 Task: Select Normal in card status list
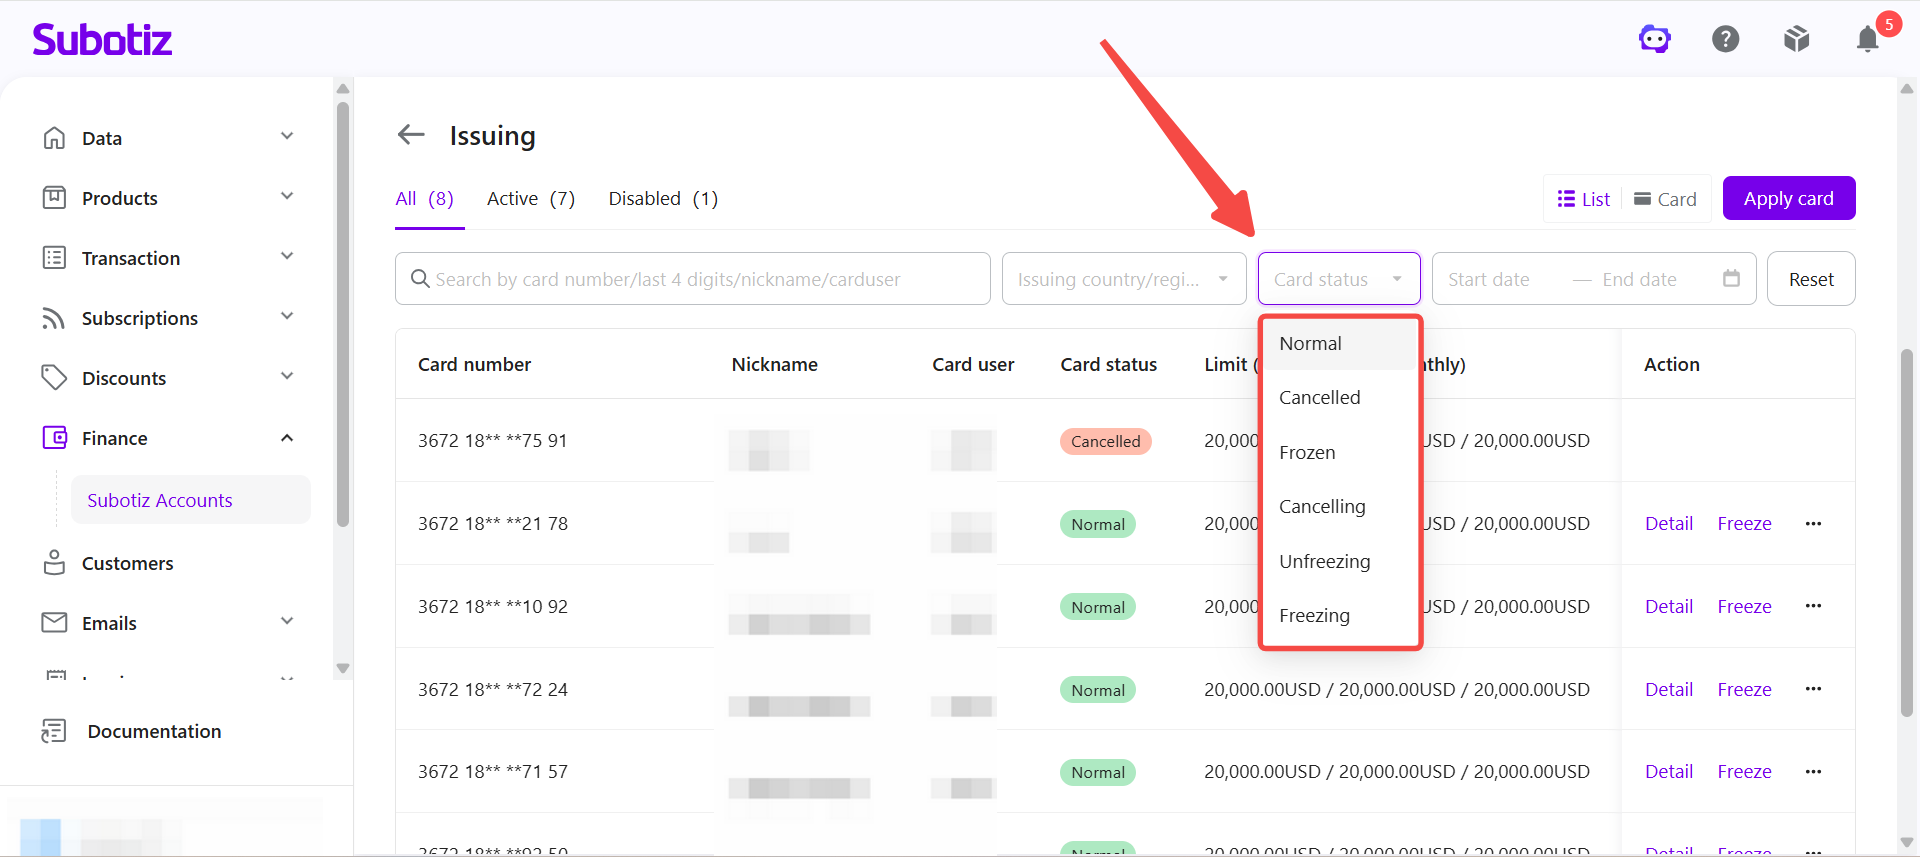coord(1339,343)
